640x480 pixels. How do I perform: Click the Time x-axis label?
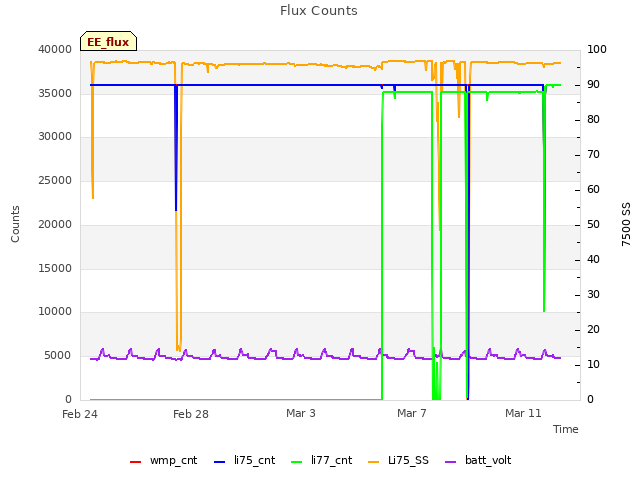coord(566,429)
